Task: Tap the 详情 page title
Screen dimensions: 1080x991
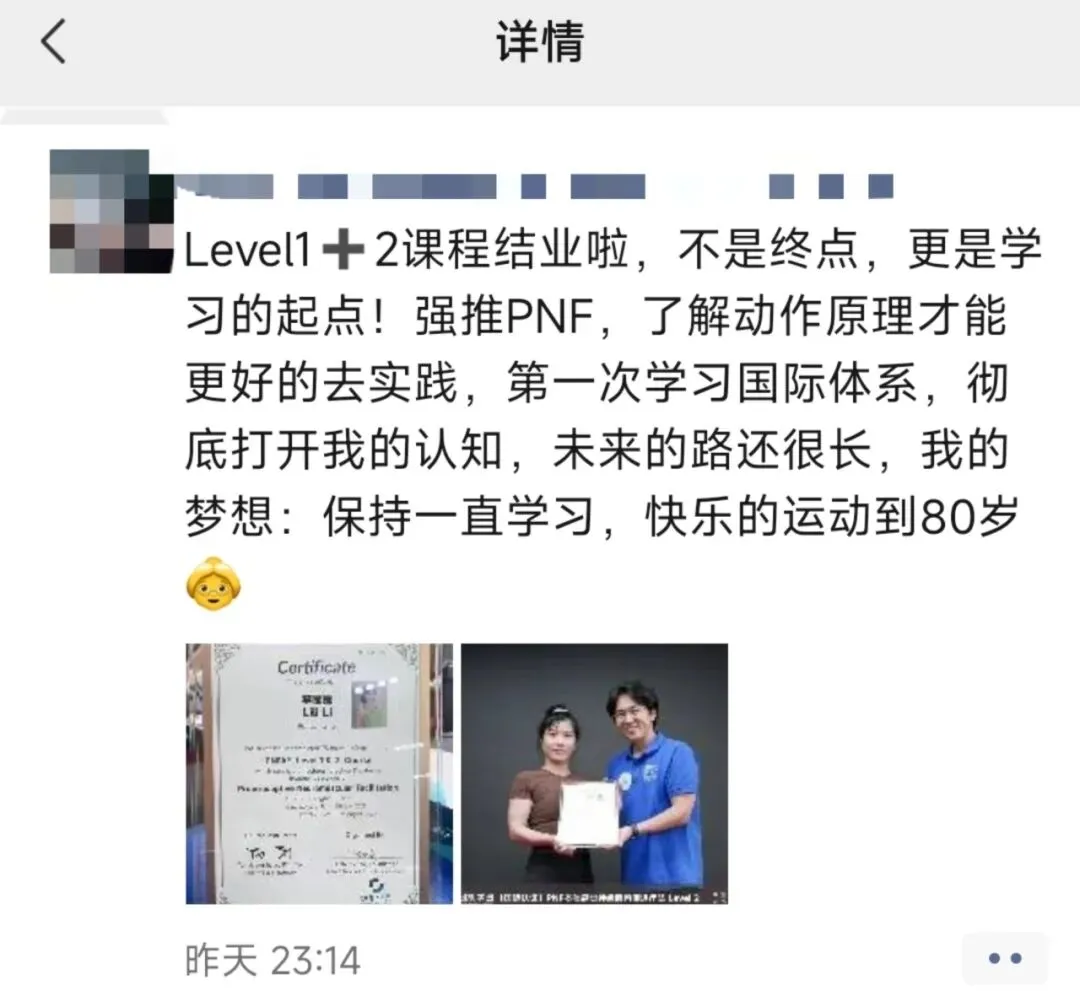Action: [540, 42]
